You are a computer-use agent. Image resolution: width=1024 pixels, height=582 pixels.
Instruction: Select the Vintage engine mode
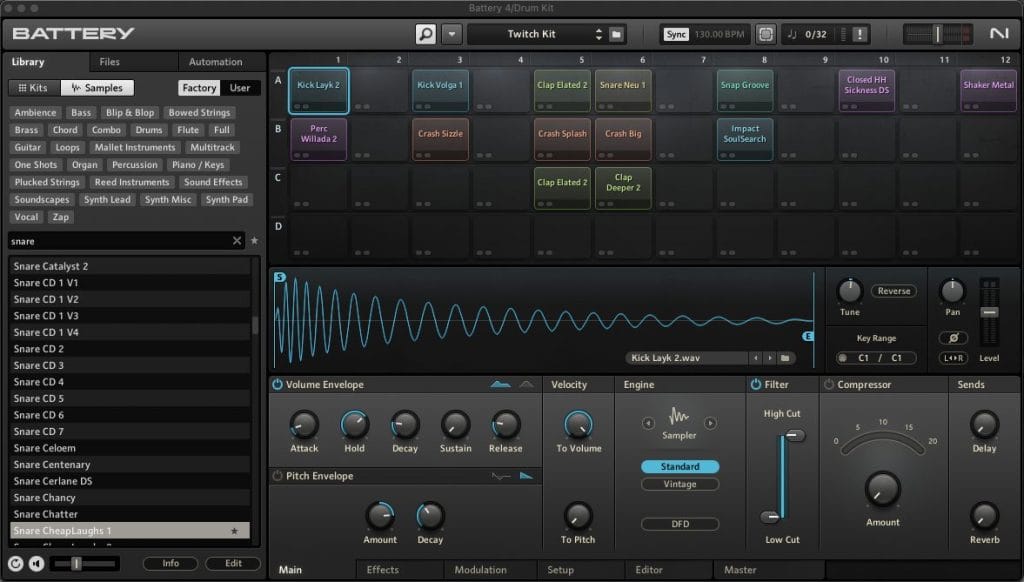(x=680, y=485)
